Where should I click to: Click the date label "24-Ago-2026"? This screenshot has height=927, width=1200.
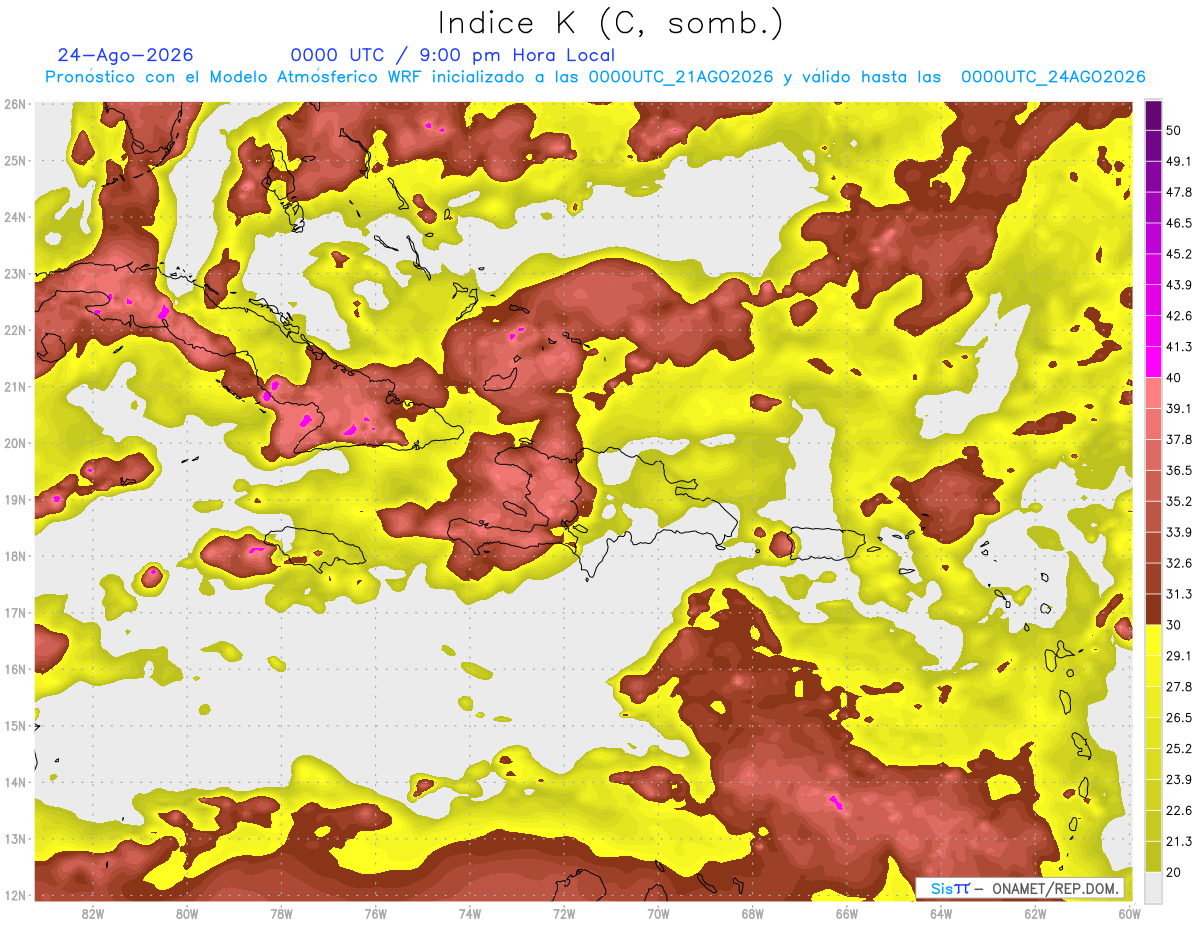[x=125, y=55]
